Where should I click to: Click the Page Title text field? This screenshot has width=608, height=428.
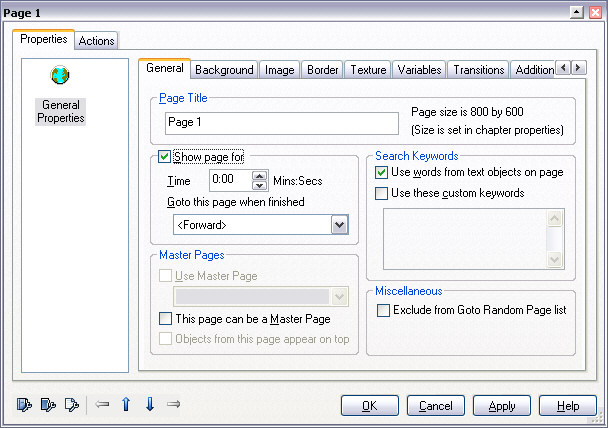pos(282,123)
